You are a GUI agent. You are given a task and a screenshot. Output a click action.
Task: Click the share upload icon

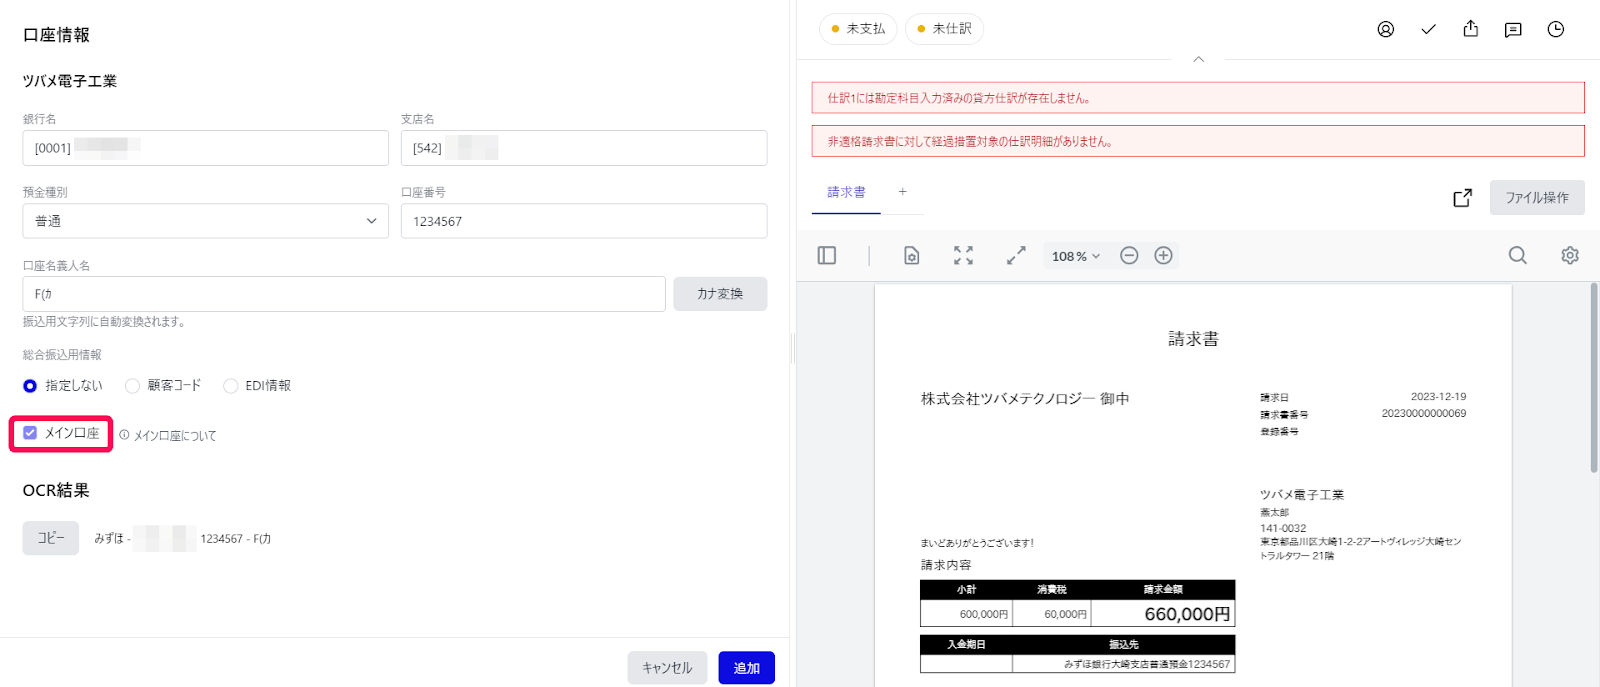click(1470, 29)
